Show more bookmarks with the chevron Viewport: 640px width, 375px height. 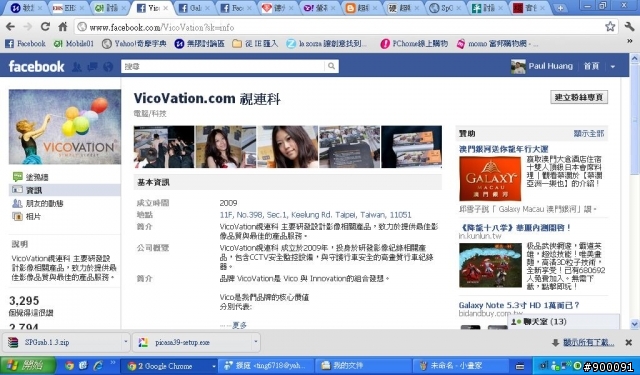click(x=630, y=41)
